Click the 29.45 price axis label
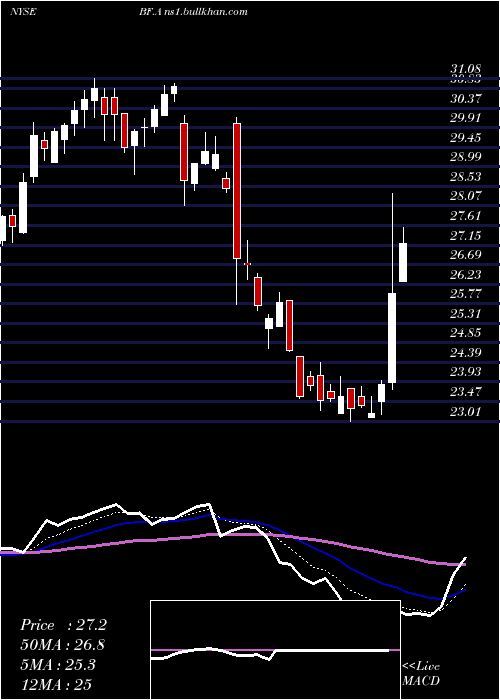 (466, 137)
